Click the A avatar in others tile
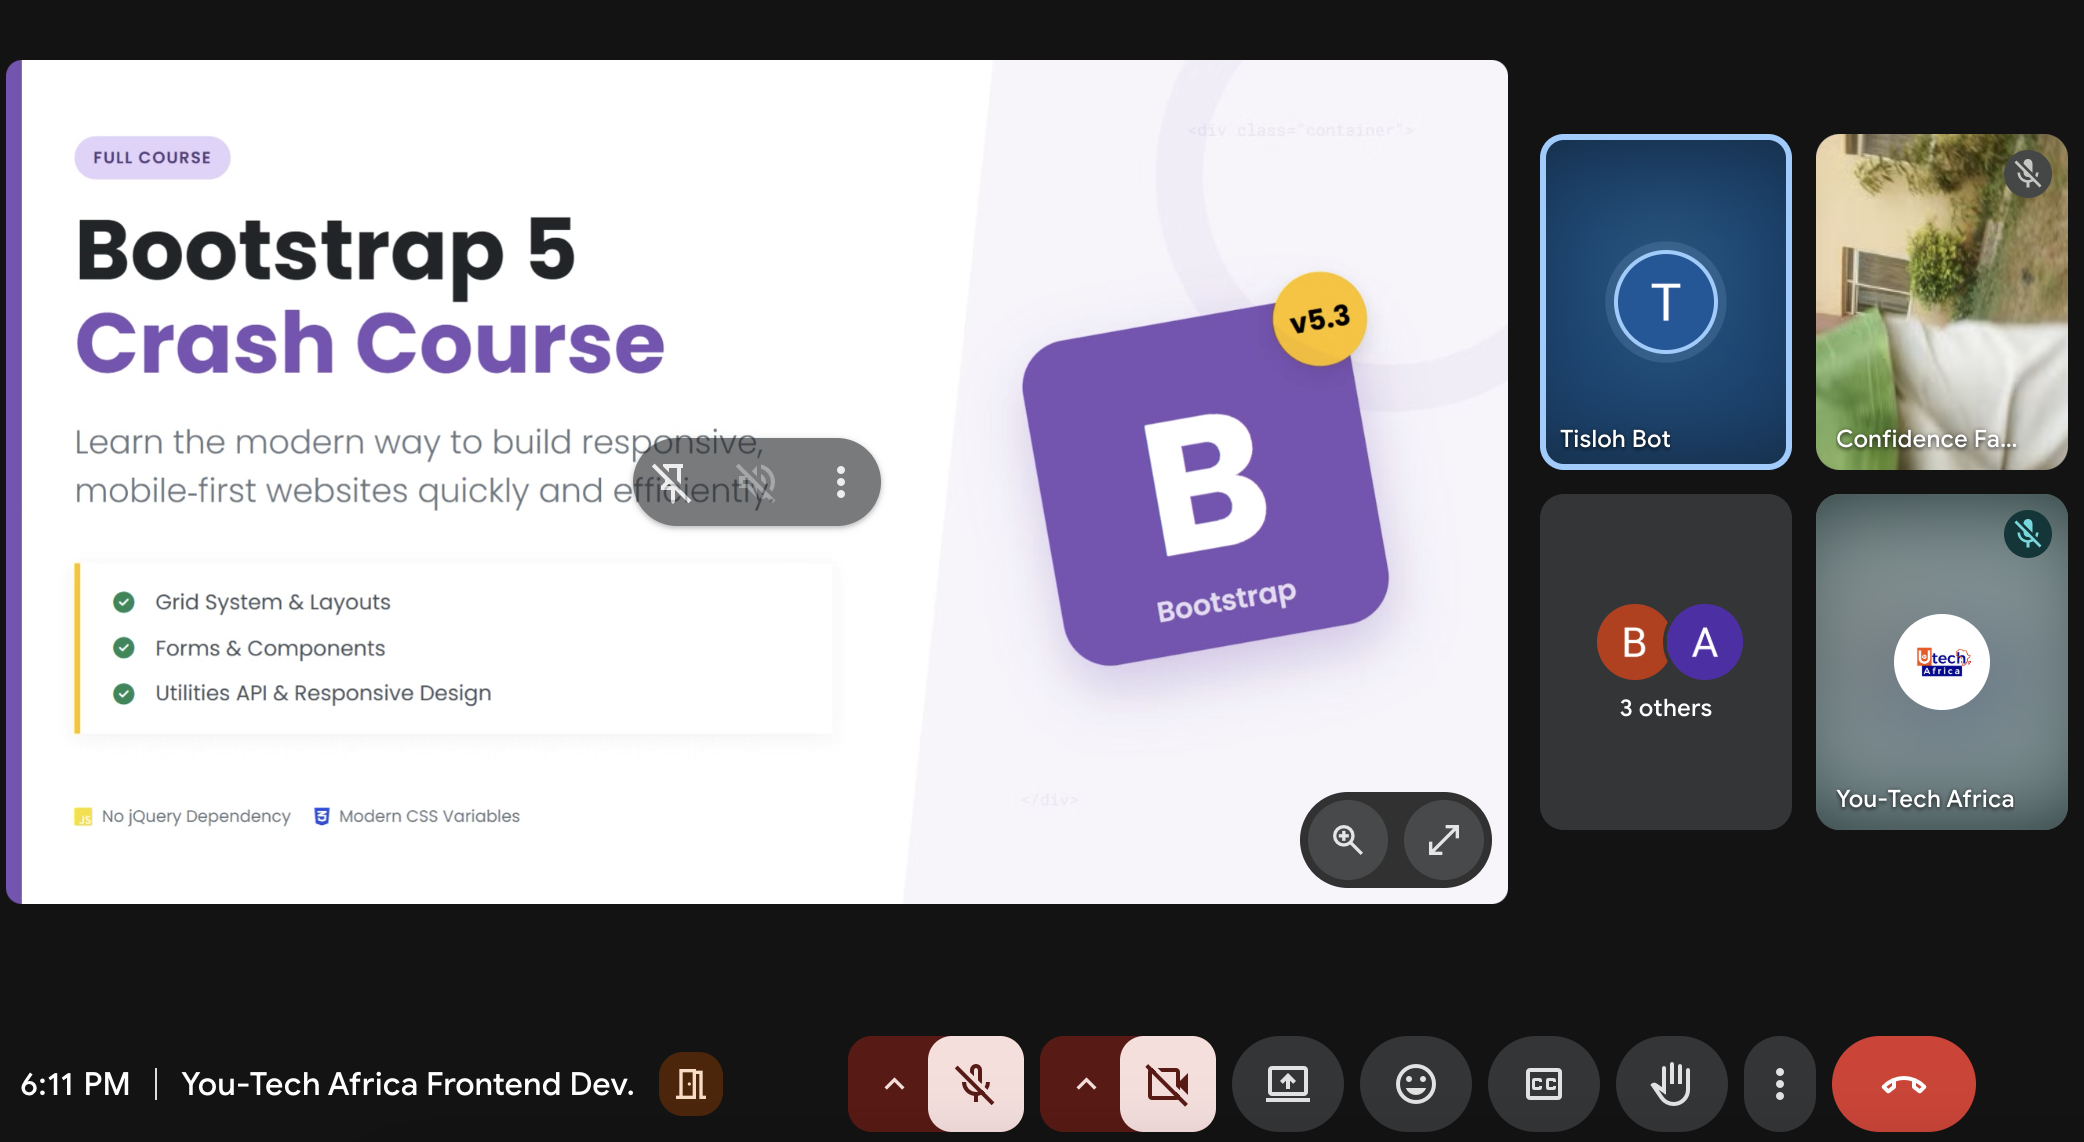Image resolution: width=2084 pixels, height=1142 pixels. (x=1706, y=642)
